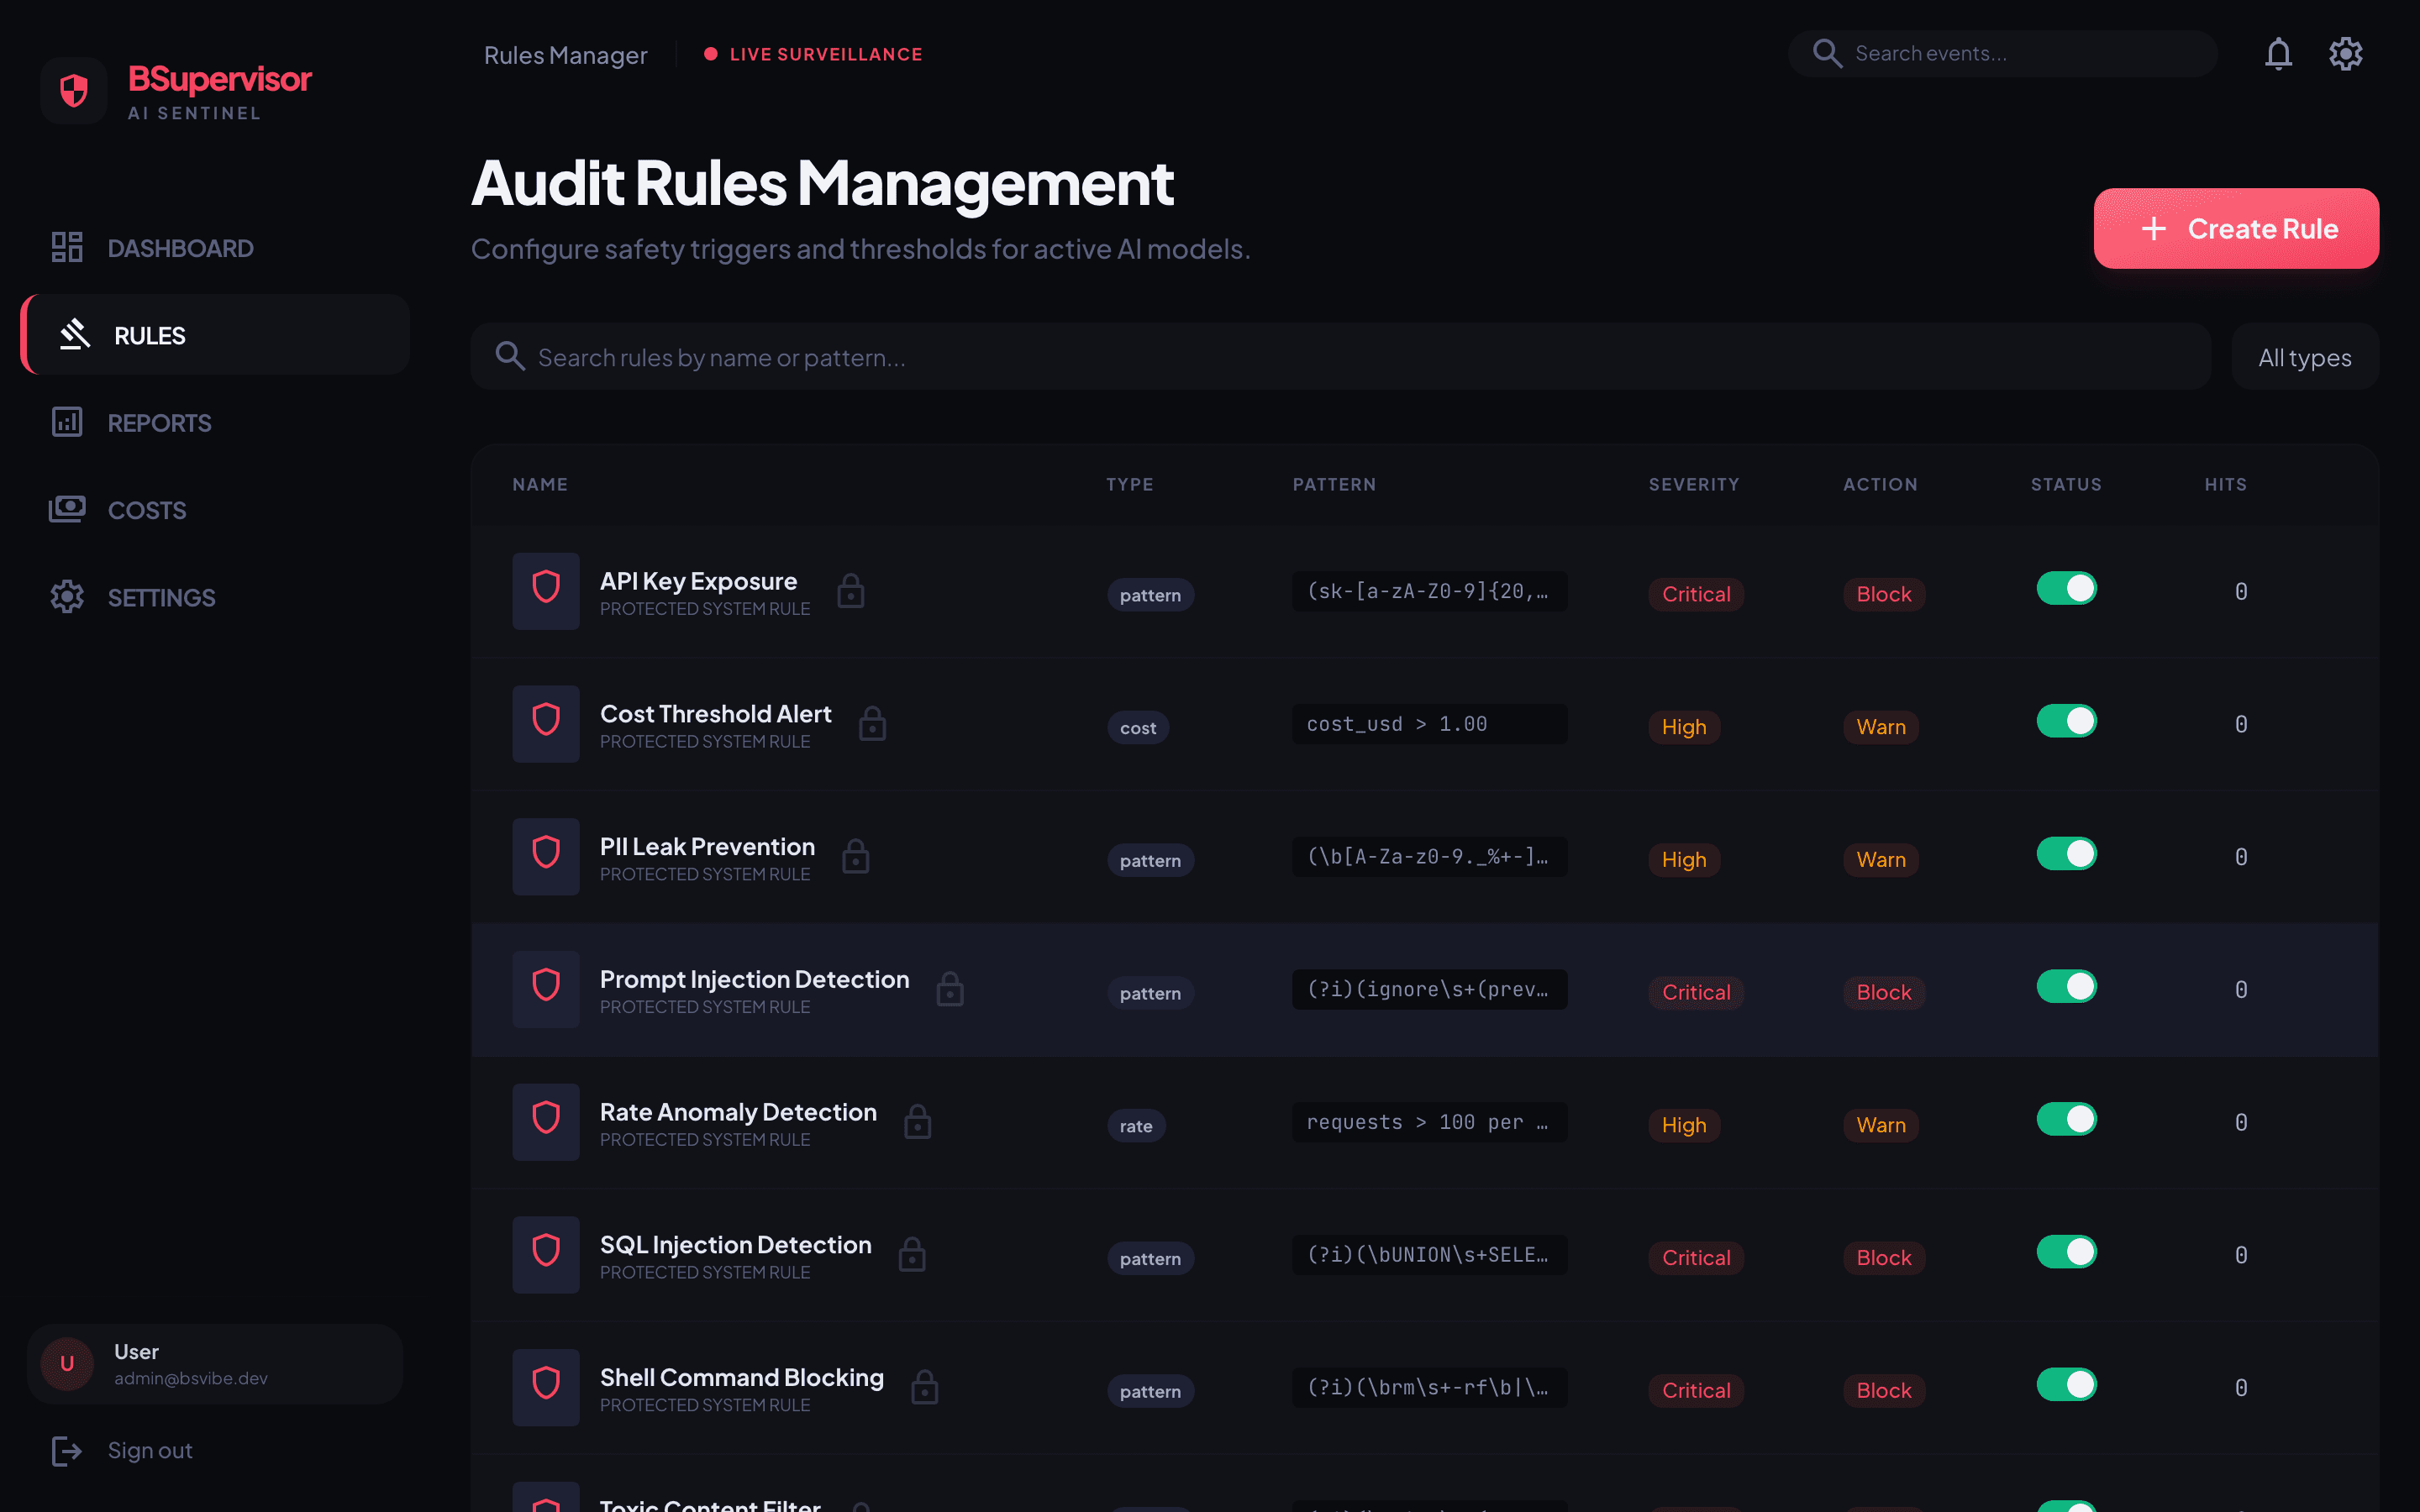Image resolution: width=2420 pixels, height=1512 pixels.
Task: Click the High badge for Rate Anomaly Detection
Action: point(1684,1125)
